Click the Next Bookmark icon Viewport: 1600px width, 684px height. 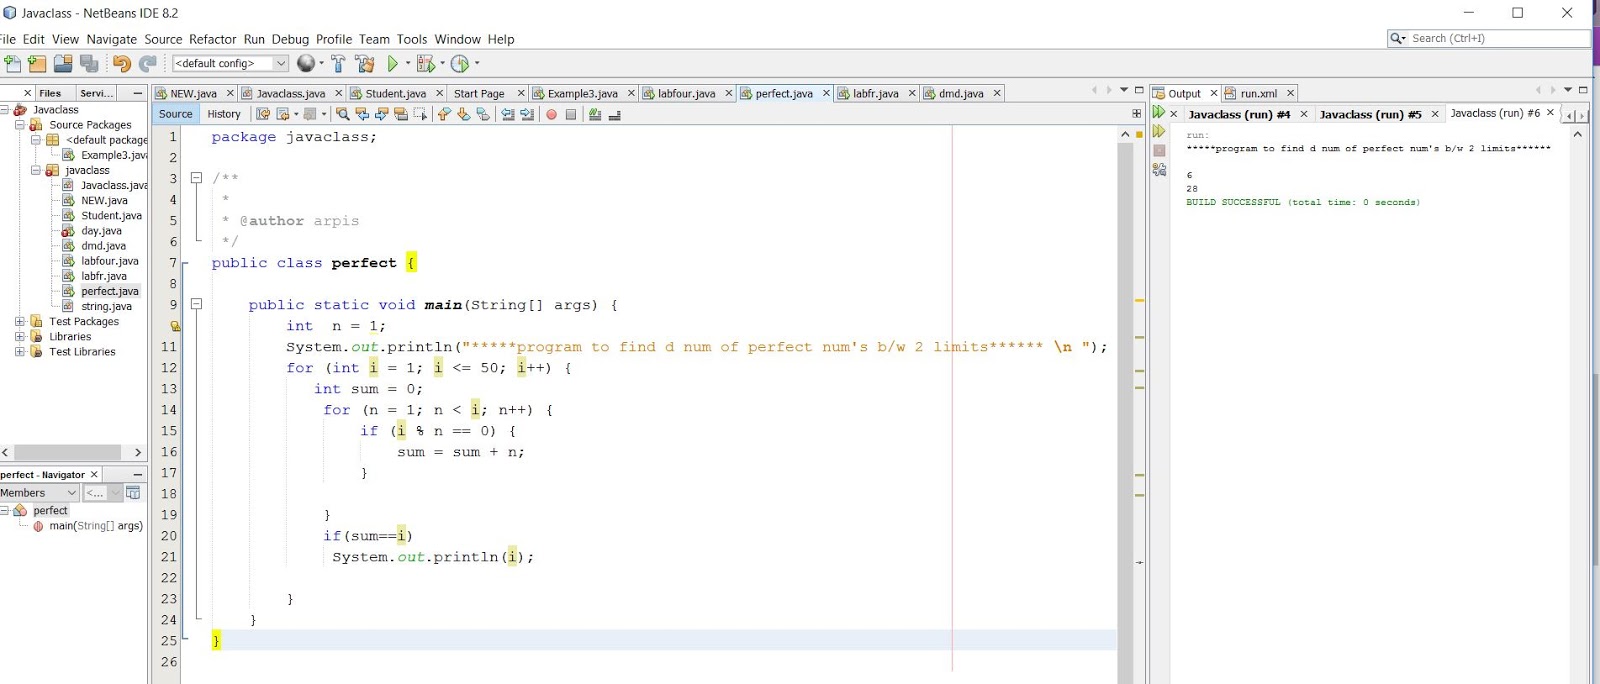coord(463,114)
